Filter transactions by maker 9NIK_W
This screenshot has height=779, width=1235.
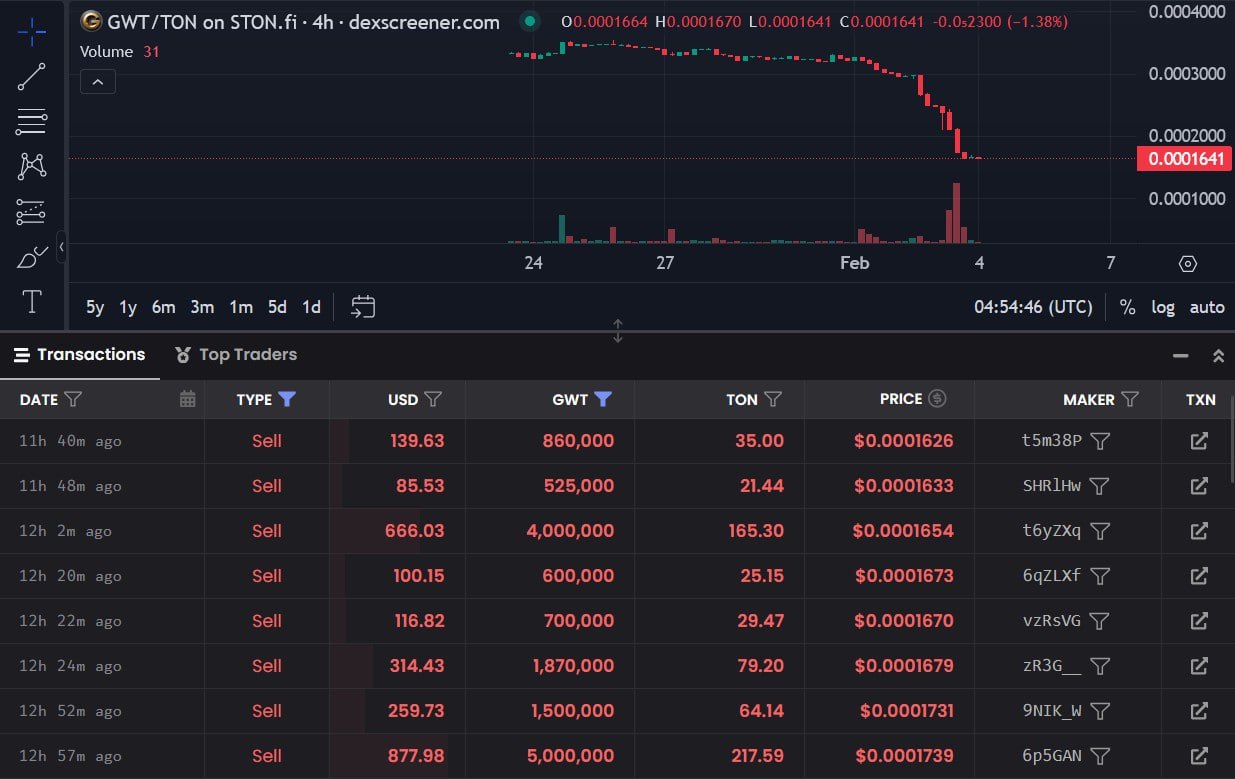1100,711
